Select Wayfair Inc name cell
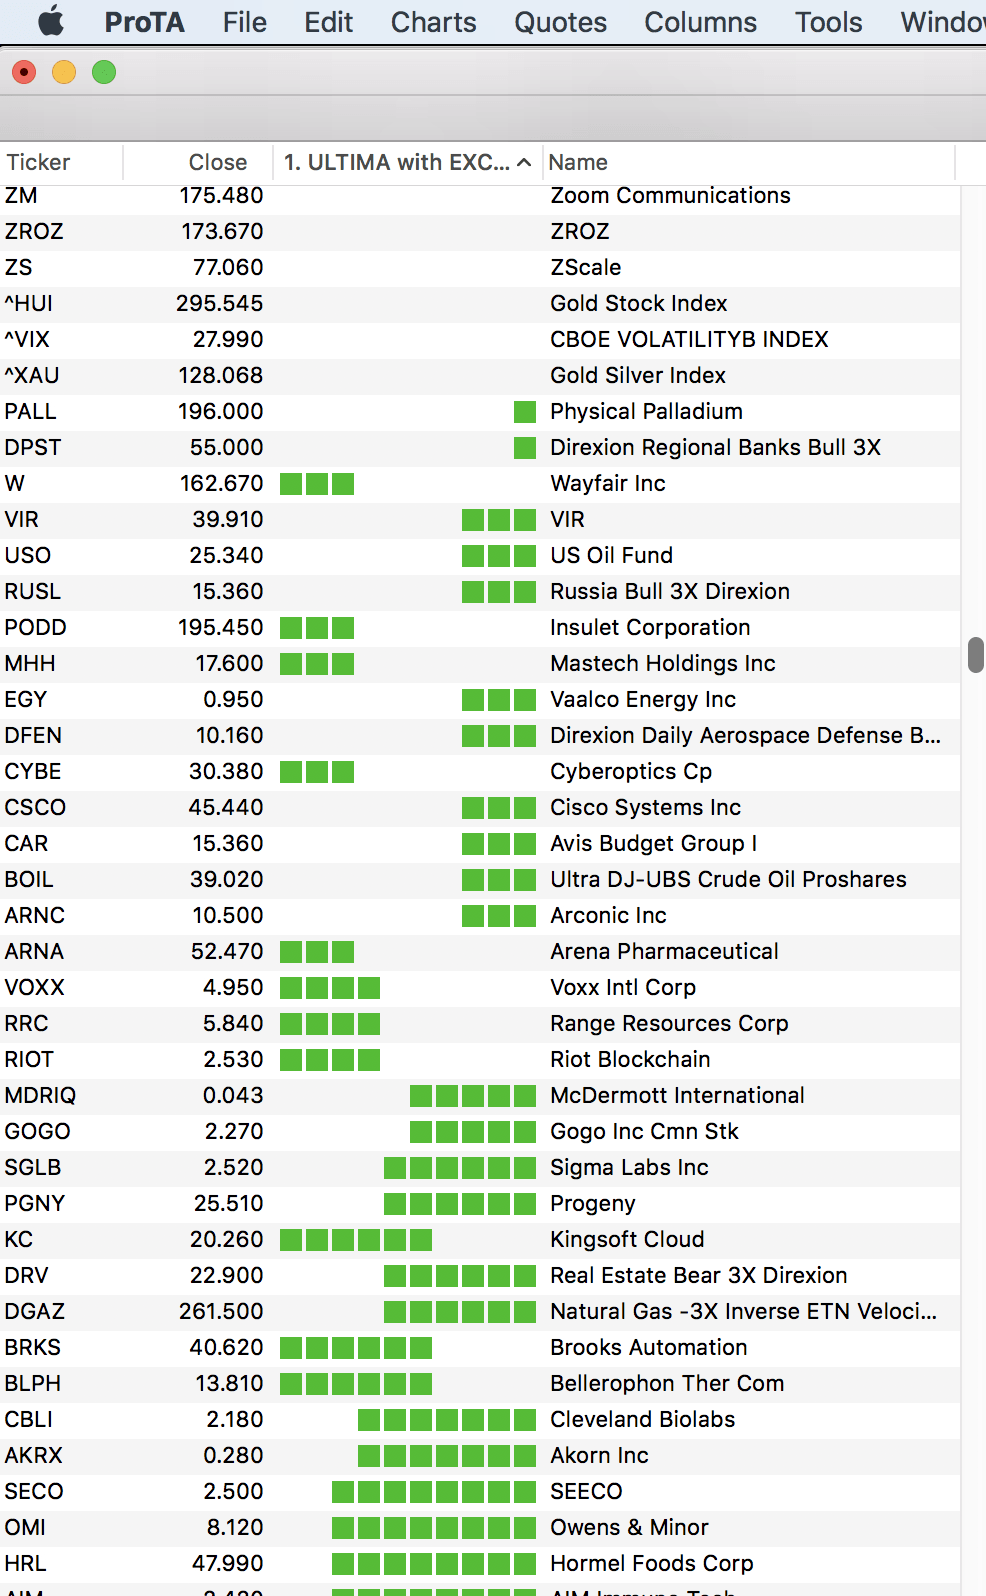This screenshot has height=1596, width=986. click(x=607, y=483)
